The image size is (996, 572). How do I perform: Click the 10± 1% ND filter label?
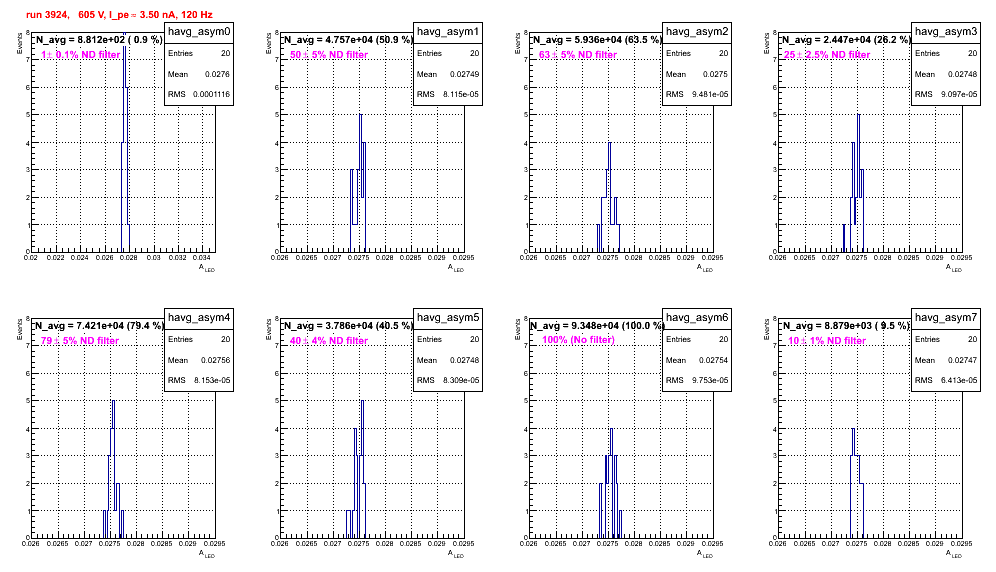(827, 341)
